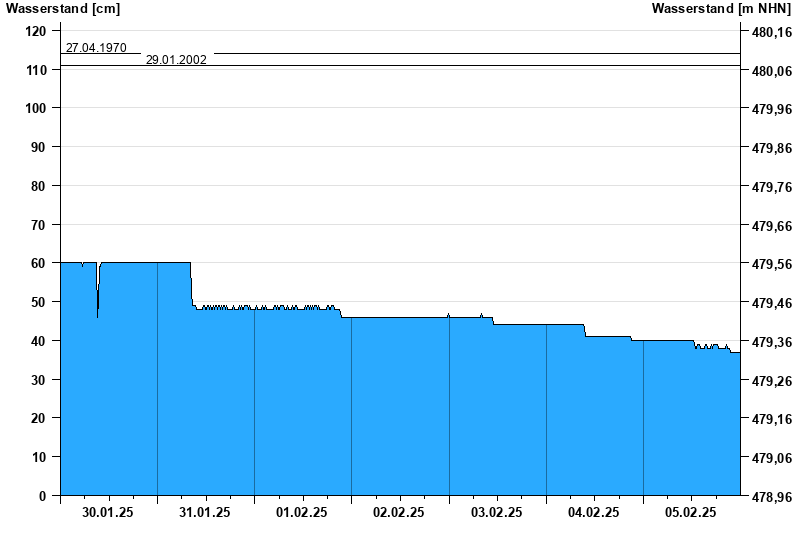Click the 480,06 value on right axis
The width and height of the screenshot is (800, 550).
pos(769,71)
